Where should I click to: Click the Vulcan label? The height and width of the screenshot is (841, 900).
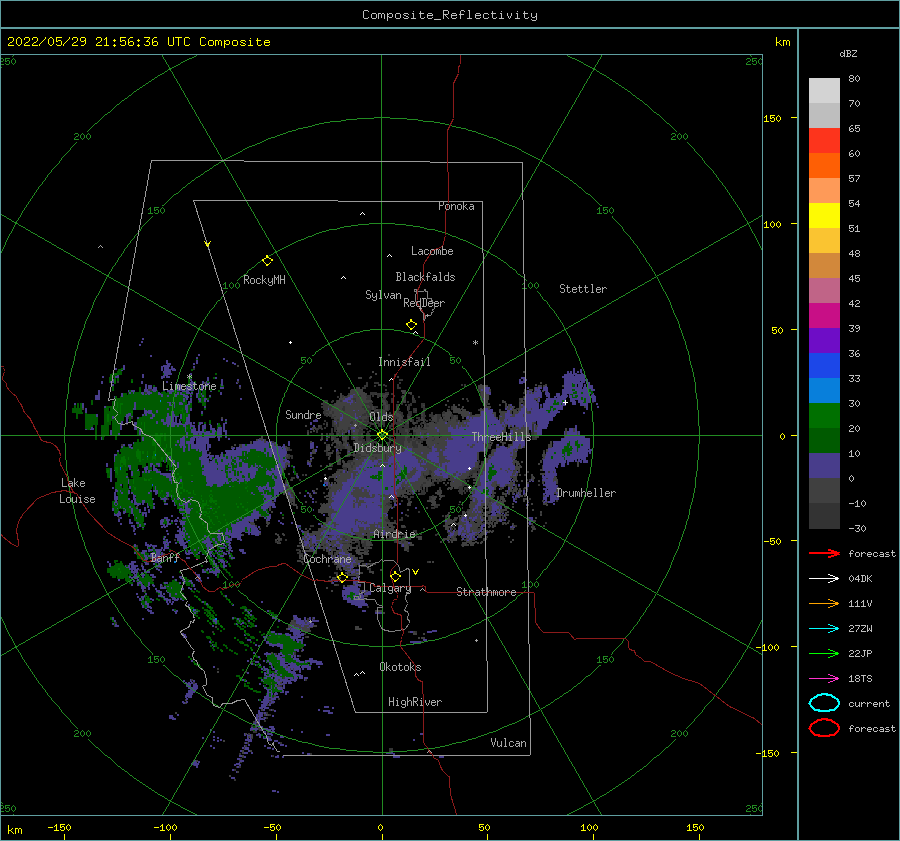[508, 743]
